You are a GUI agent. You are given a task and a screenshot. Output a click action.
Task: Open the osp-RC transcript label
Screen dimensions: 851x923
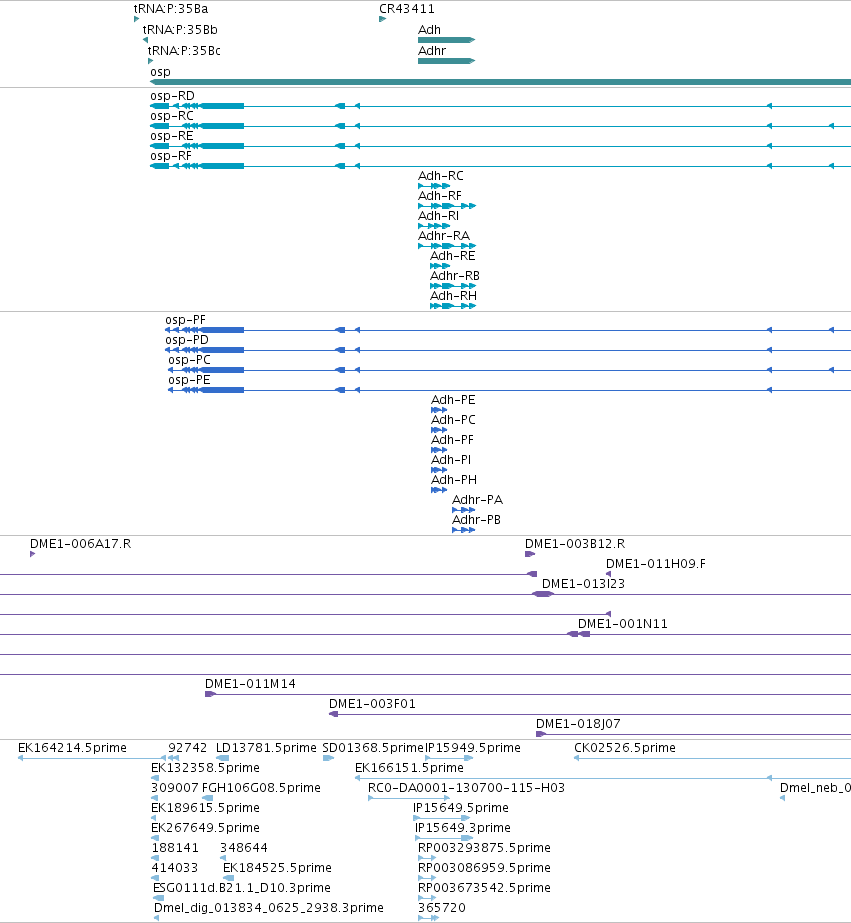[x=172, y=115]
